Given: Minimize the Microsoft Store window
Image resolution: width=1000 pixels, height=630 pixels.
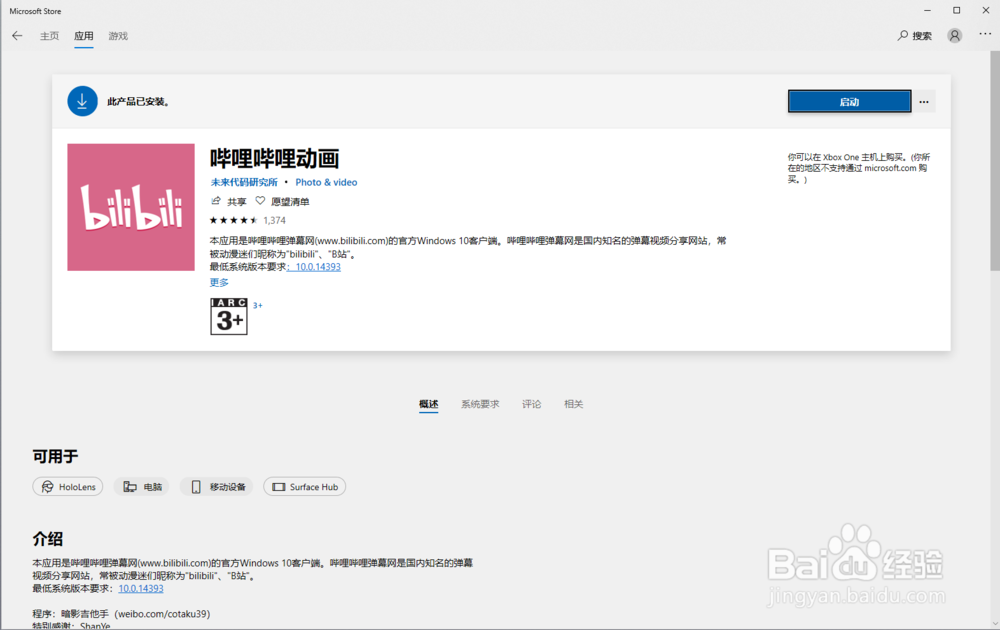Looking at the screenshot, I should [927, 10].
